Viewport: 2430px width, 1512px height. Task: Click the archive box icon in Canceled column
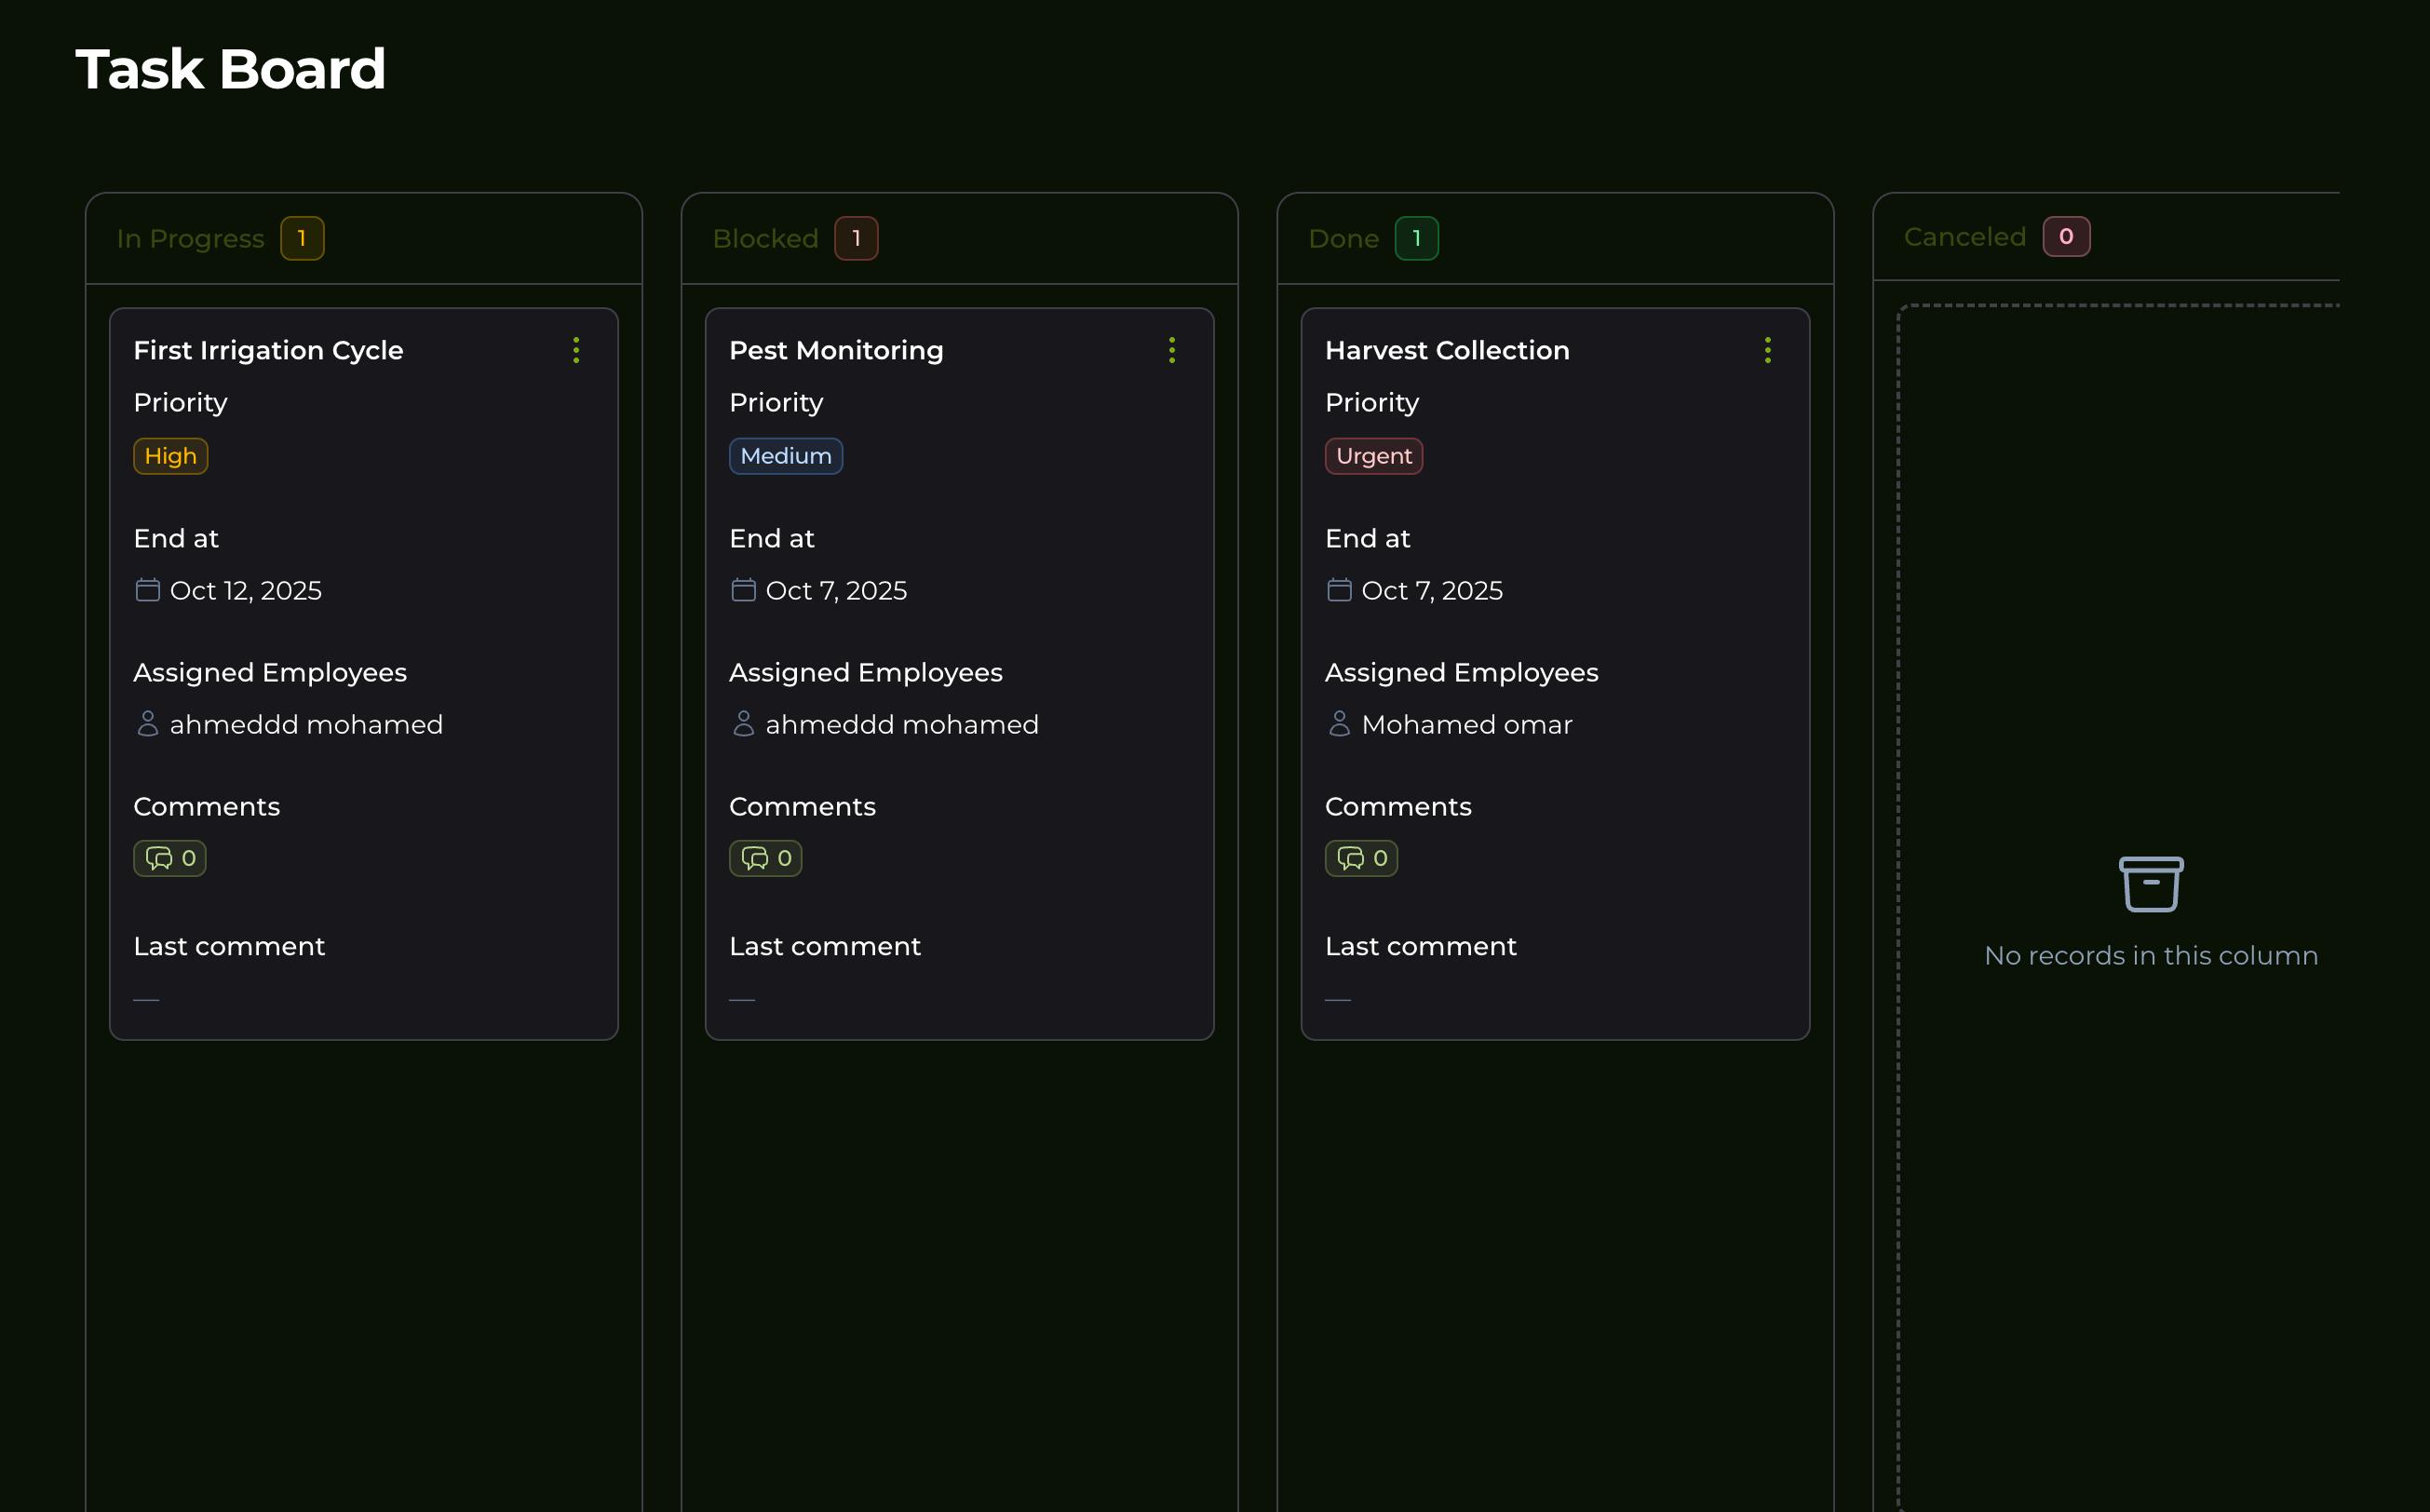2151,884
